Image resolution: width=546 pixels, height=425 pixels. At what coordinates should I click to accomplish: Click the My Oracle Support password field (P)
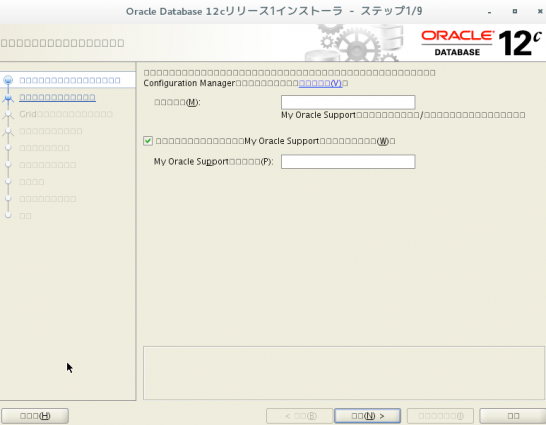click(x=348, y=162)
